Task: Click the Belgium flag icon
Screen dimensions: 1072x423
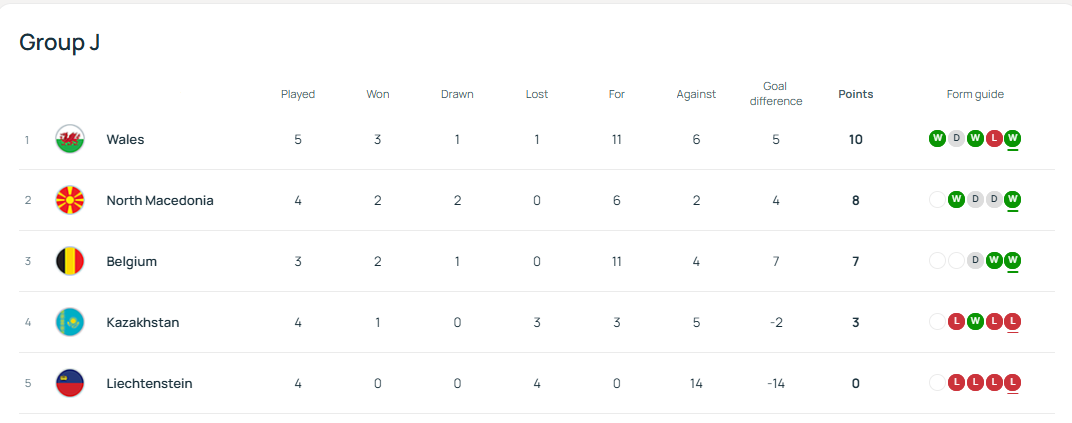Action: click(70, 261)
